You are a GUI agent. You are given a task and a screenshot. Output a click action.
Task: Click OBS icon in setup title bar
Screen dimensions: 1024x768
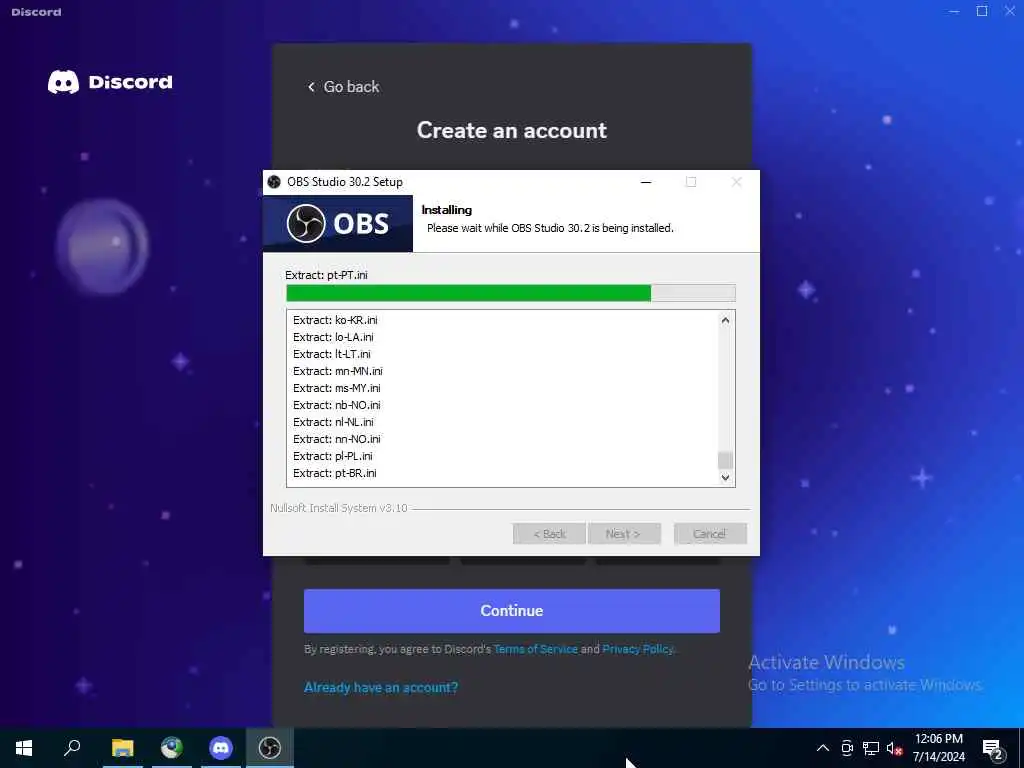[x=274, y=182]
